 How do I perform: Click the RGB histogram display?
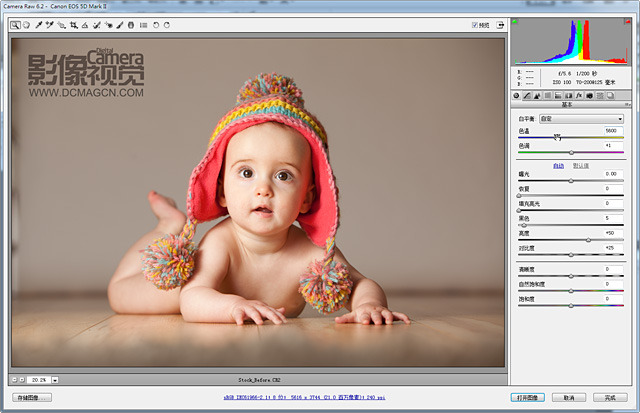pyautogui.click(x=571, y=41)
